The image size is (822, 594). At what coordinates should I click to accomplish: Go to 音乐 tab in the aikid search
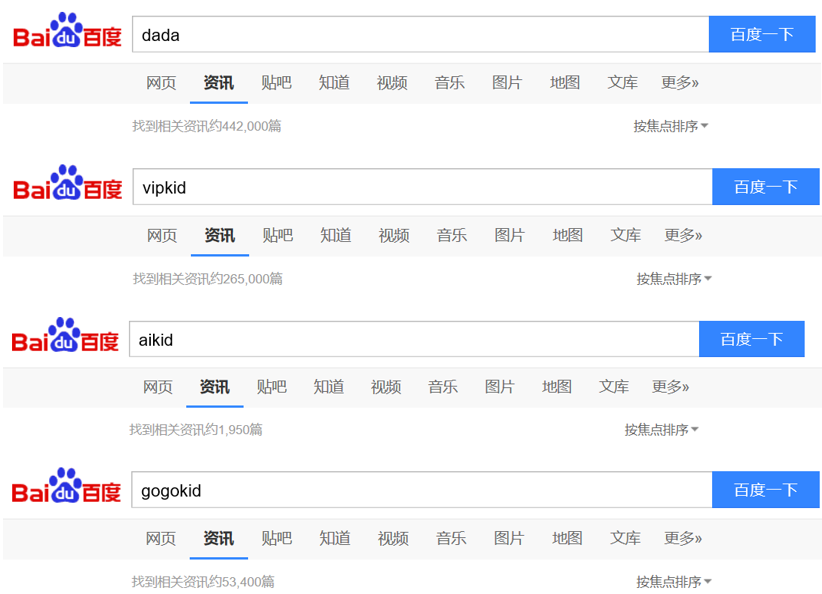coord(443,387)
